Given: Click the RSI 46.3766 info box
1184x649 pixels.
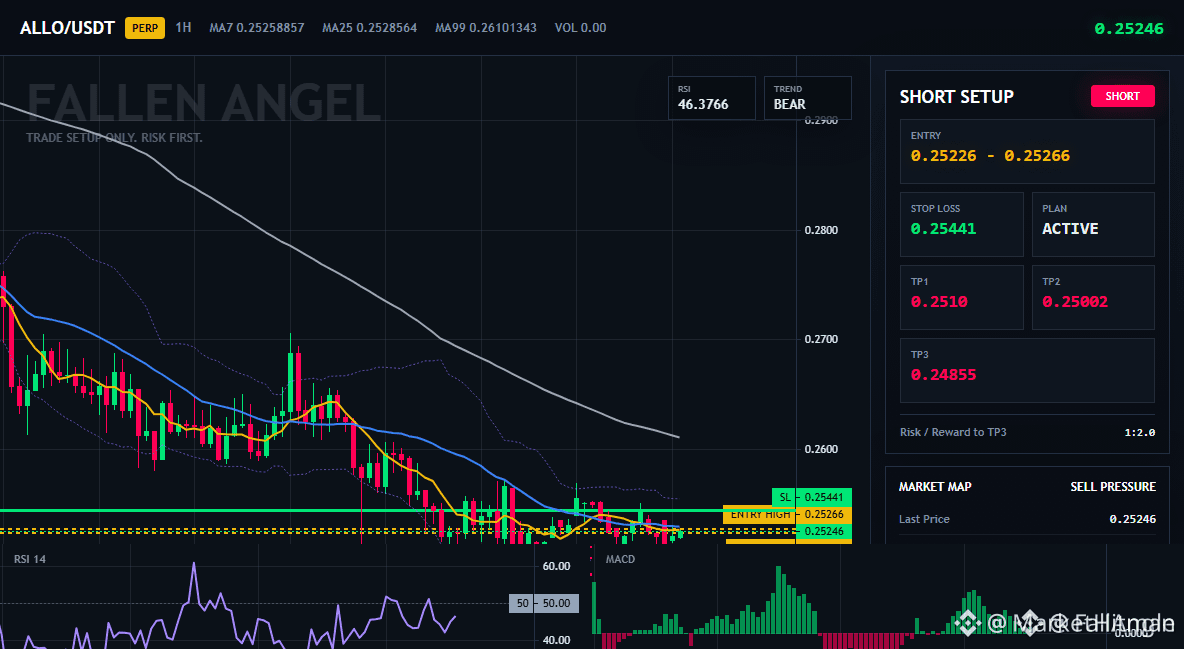Looking at the screenshot, I should pyautogui.click(x=711, y=97).
